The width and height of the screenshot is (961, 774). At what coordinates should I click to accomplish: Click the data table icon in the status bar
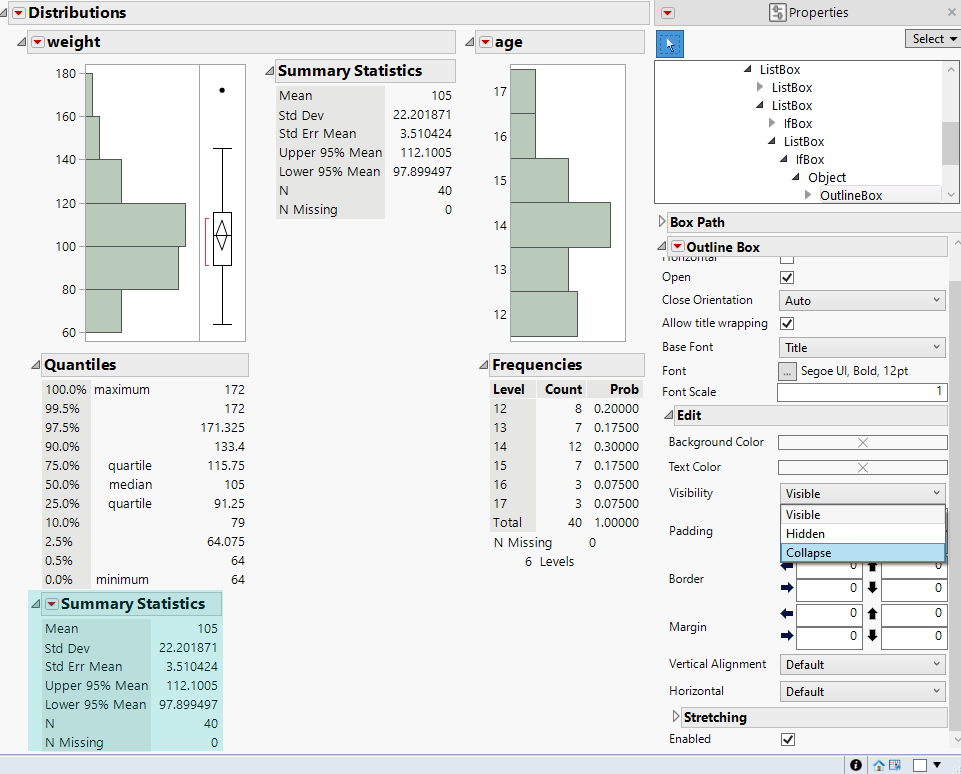(x=893, y=765)
